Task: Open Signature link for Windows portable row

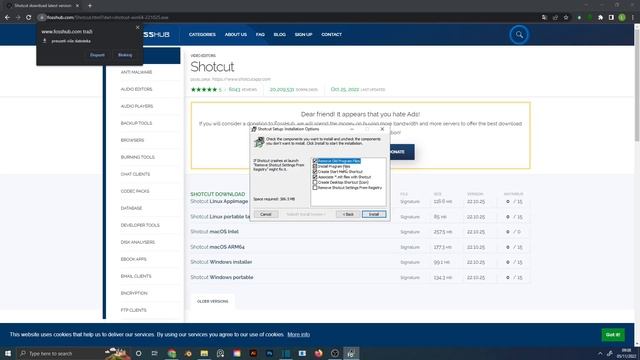Action: [410, 278]
